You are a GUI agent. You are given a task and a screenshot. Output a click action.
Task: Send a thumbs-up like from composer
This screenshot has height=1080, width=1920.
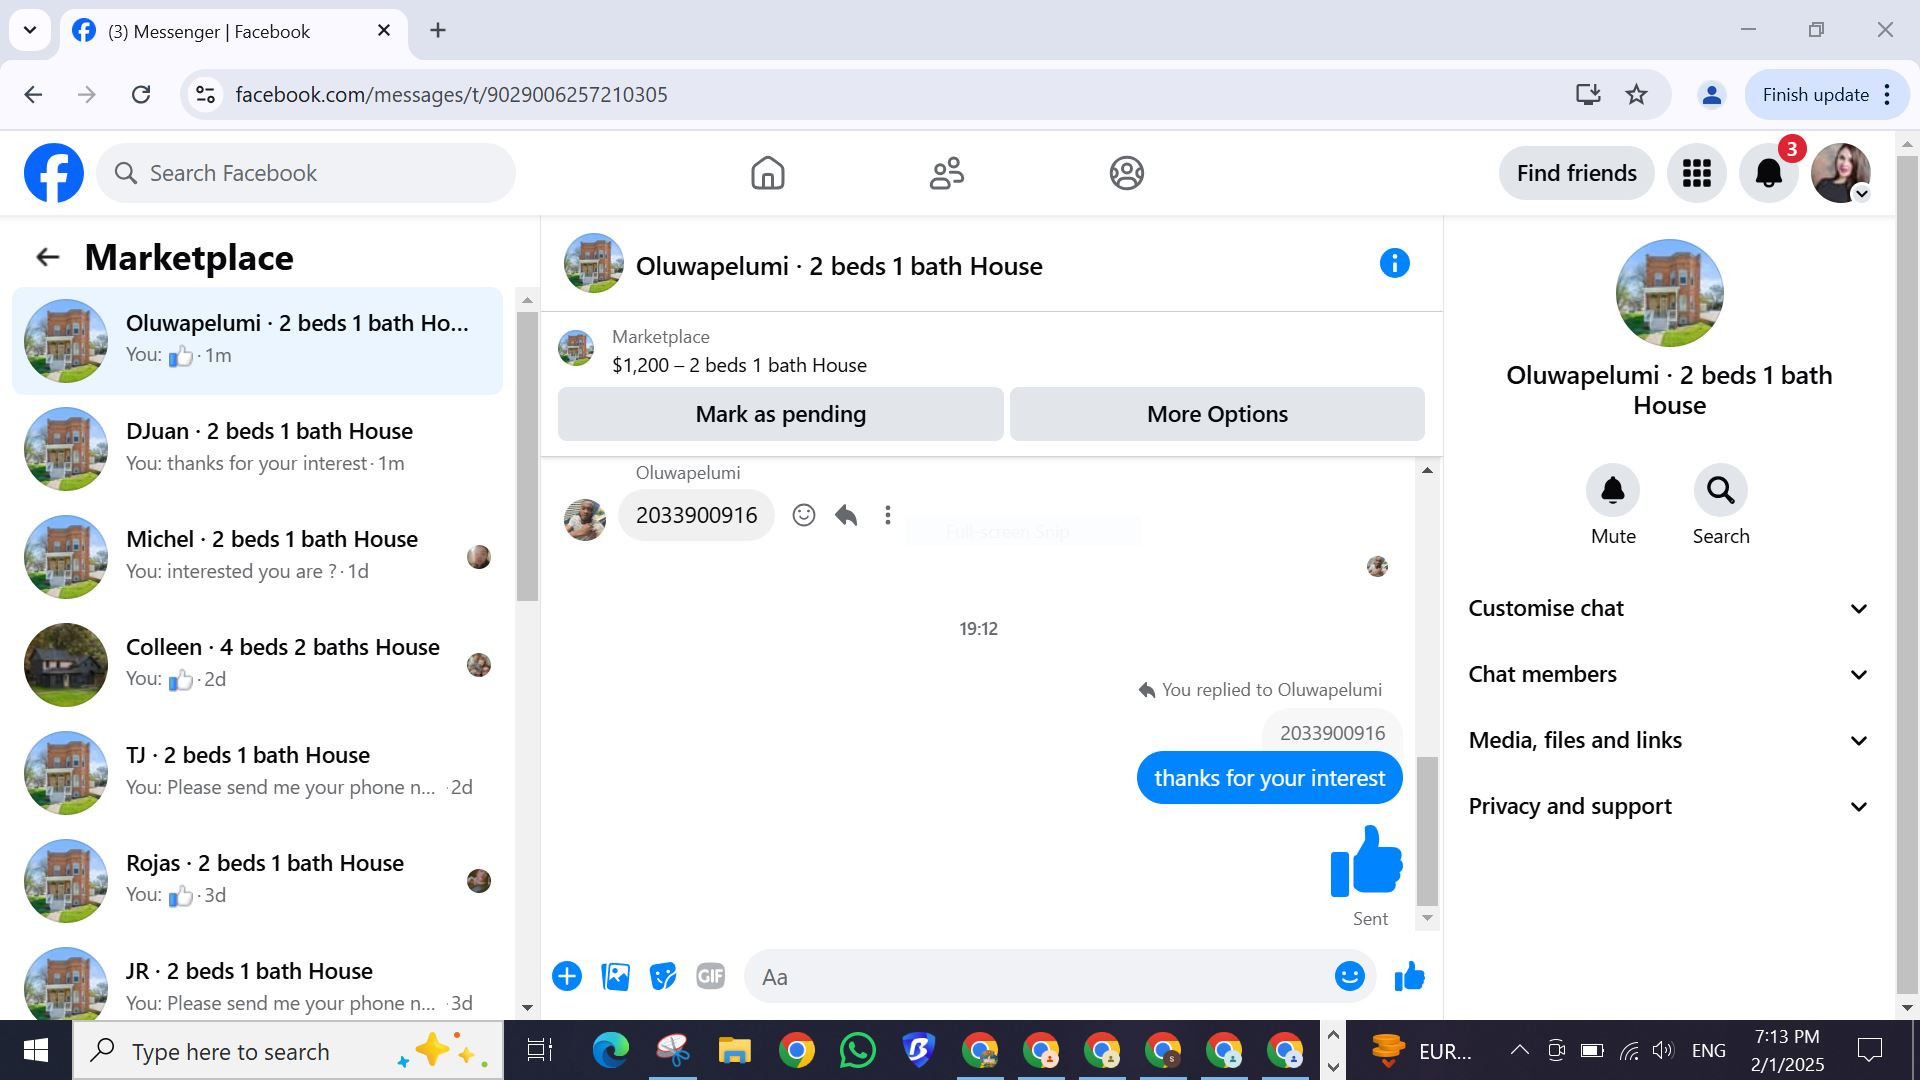1409,976
